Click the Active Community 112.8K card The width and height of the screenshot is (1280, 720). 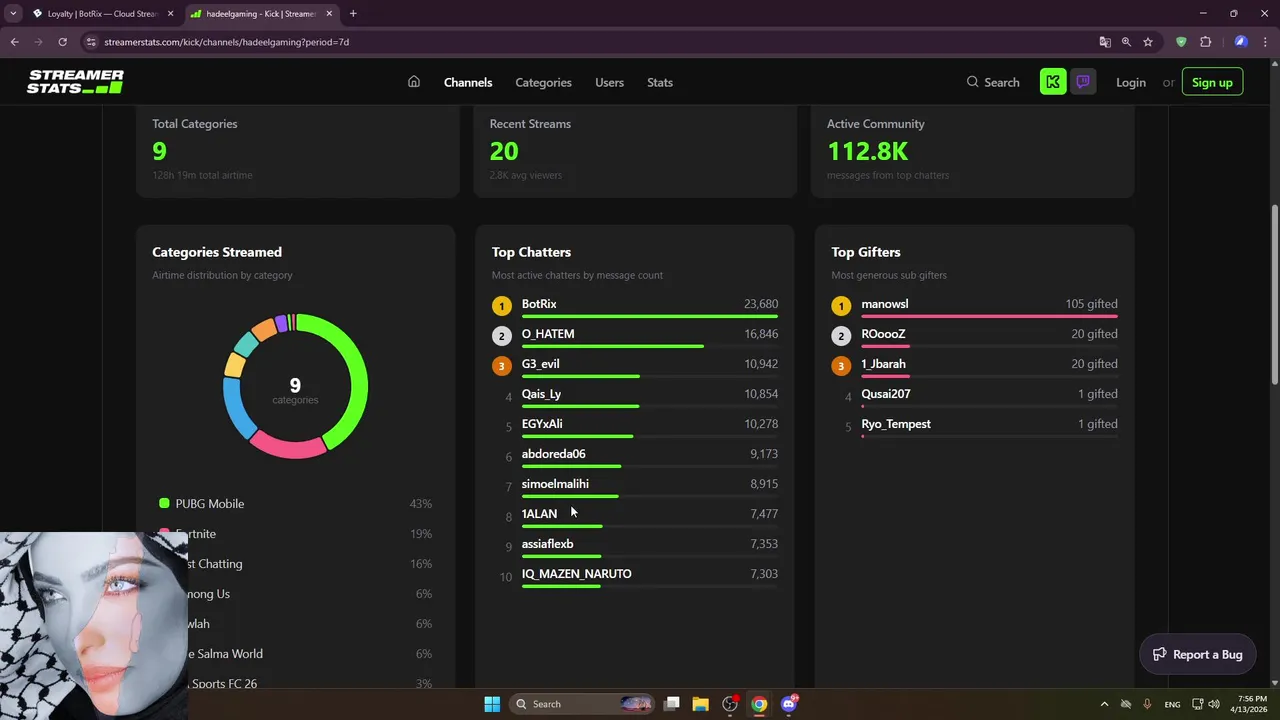[972, 150]
